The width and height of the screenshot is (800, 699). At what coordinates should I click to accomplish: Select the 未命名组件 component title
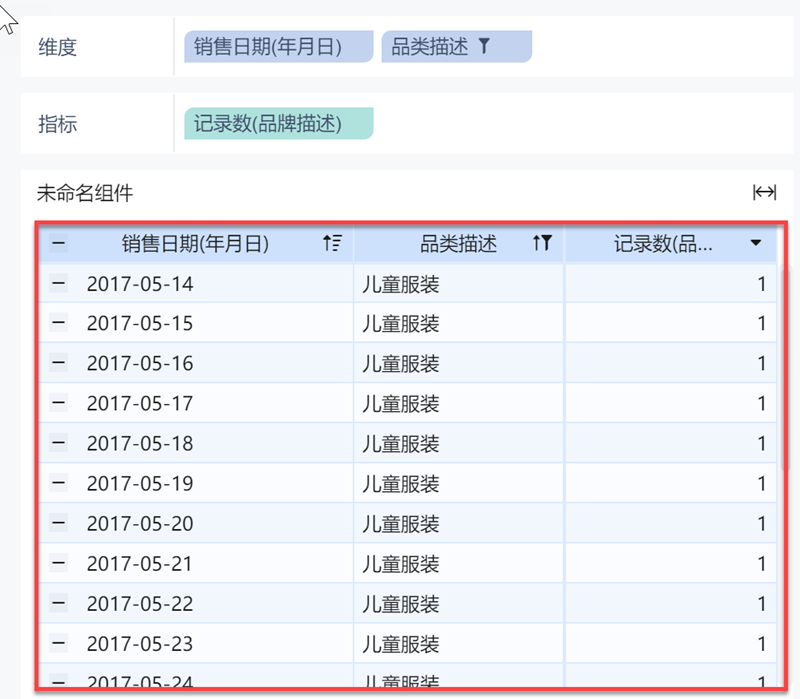click(85, 192)
